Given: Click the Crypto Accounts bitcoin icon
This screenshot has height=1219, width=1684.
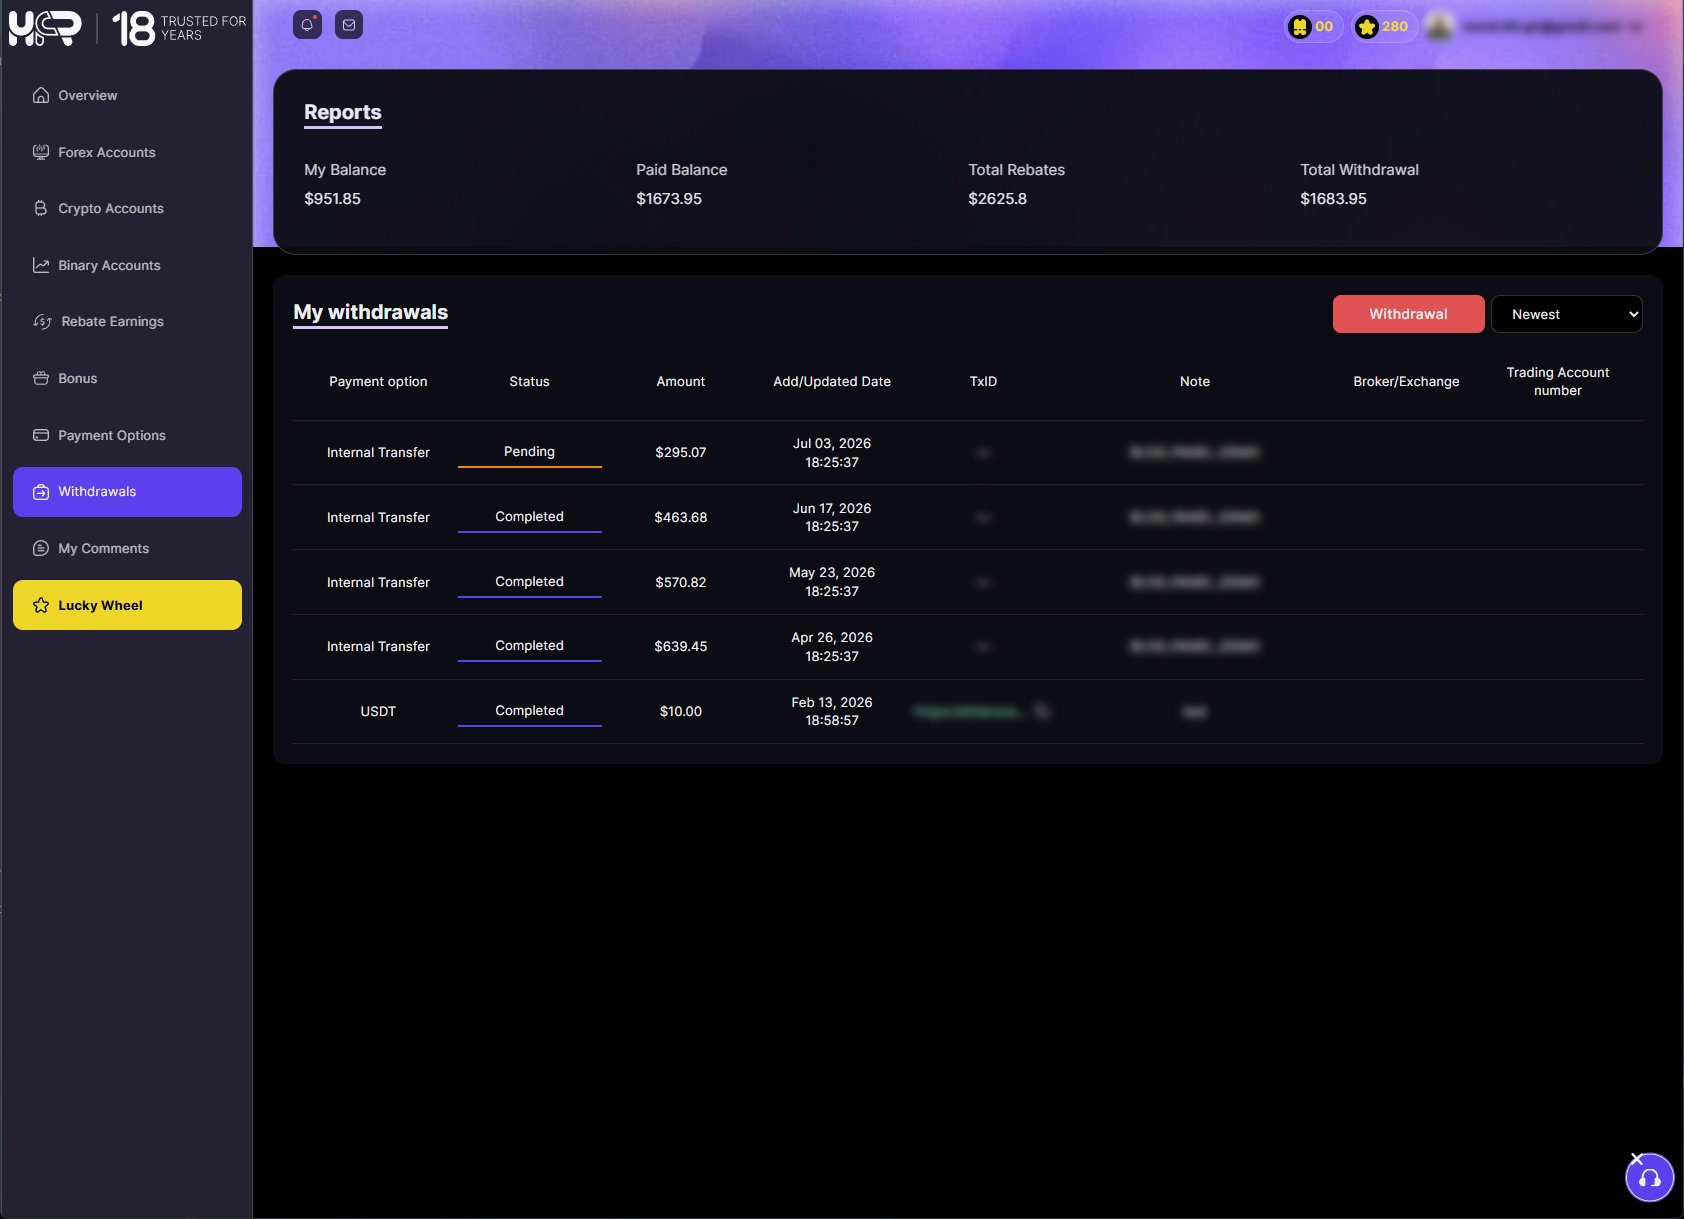Looking at the screenshot, I should pos(41,208).
